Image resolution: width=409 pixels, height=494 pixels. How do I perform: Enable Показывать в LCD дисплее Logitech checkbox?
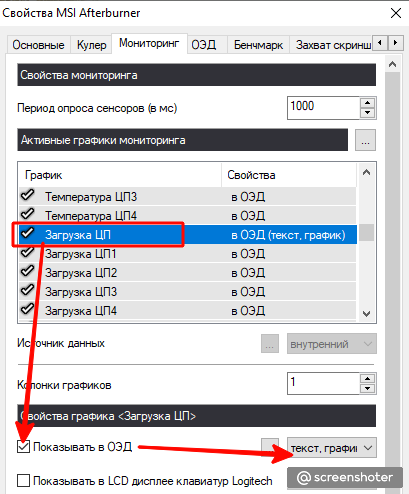pos(23,481)
